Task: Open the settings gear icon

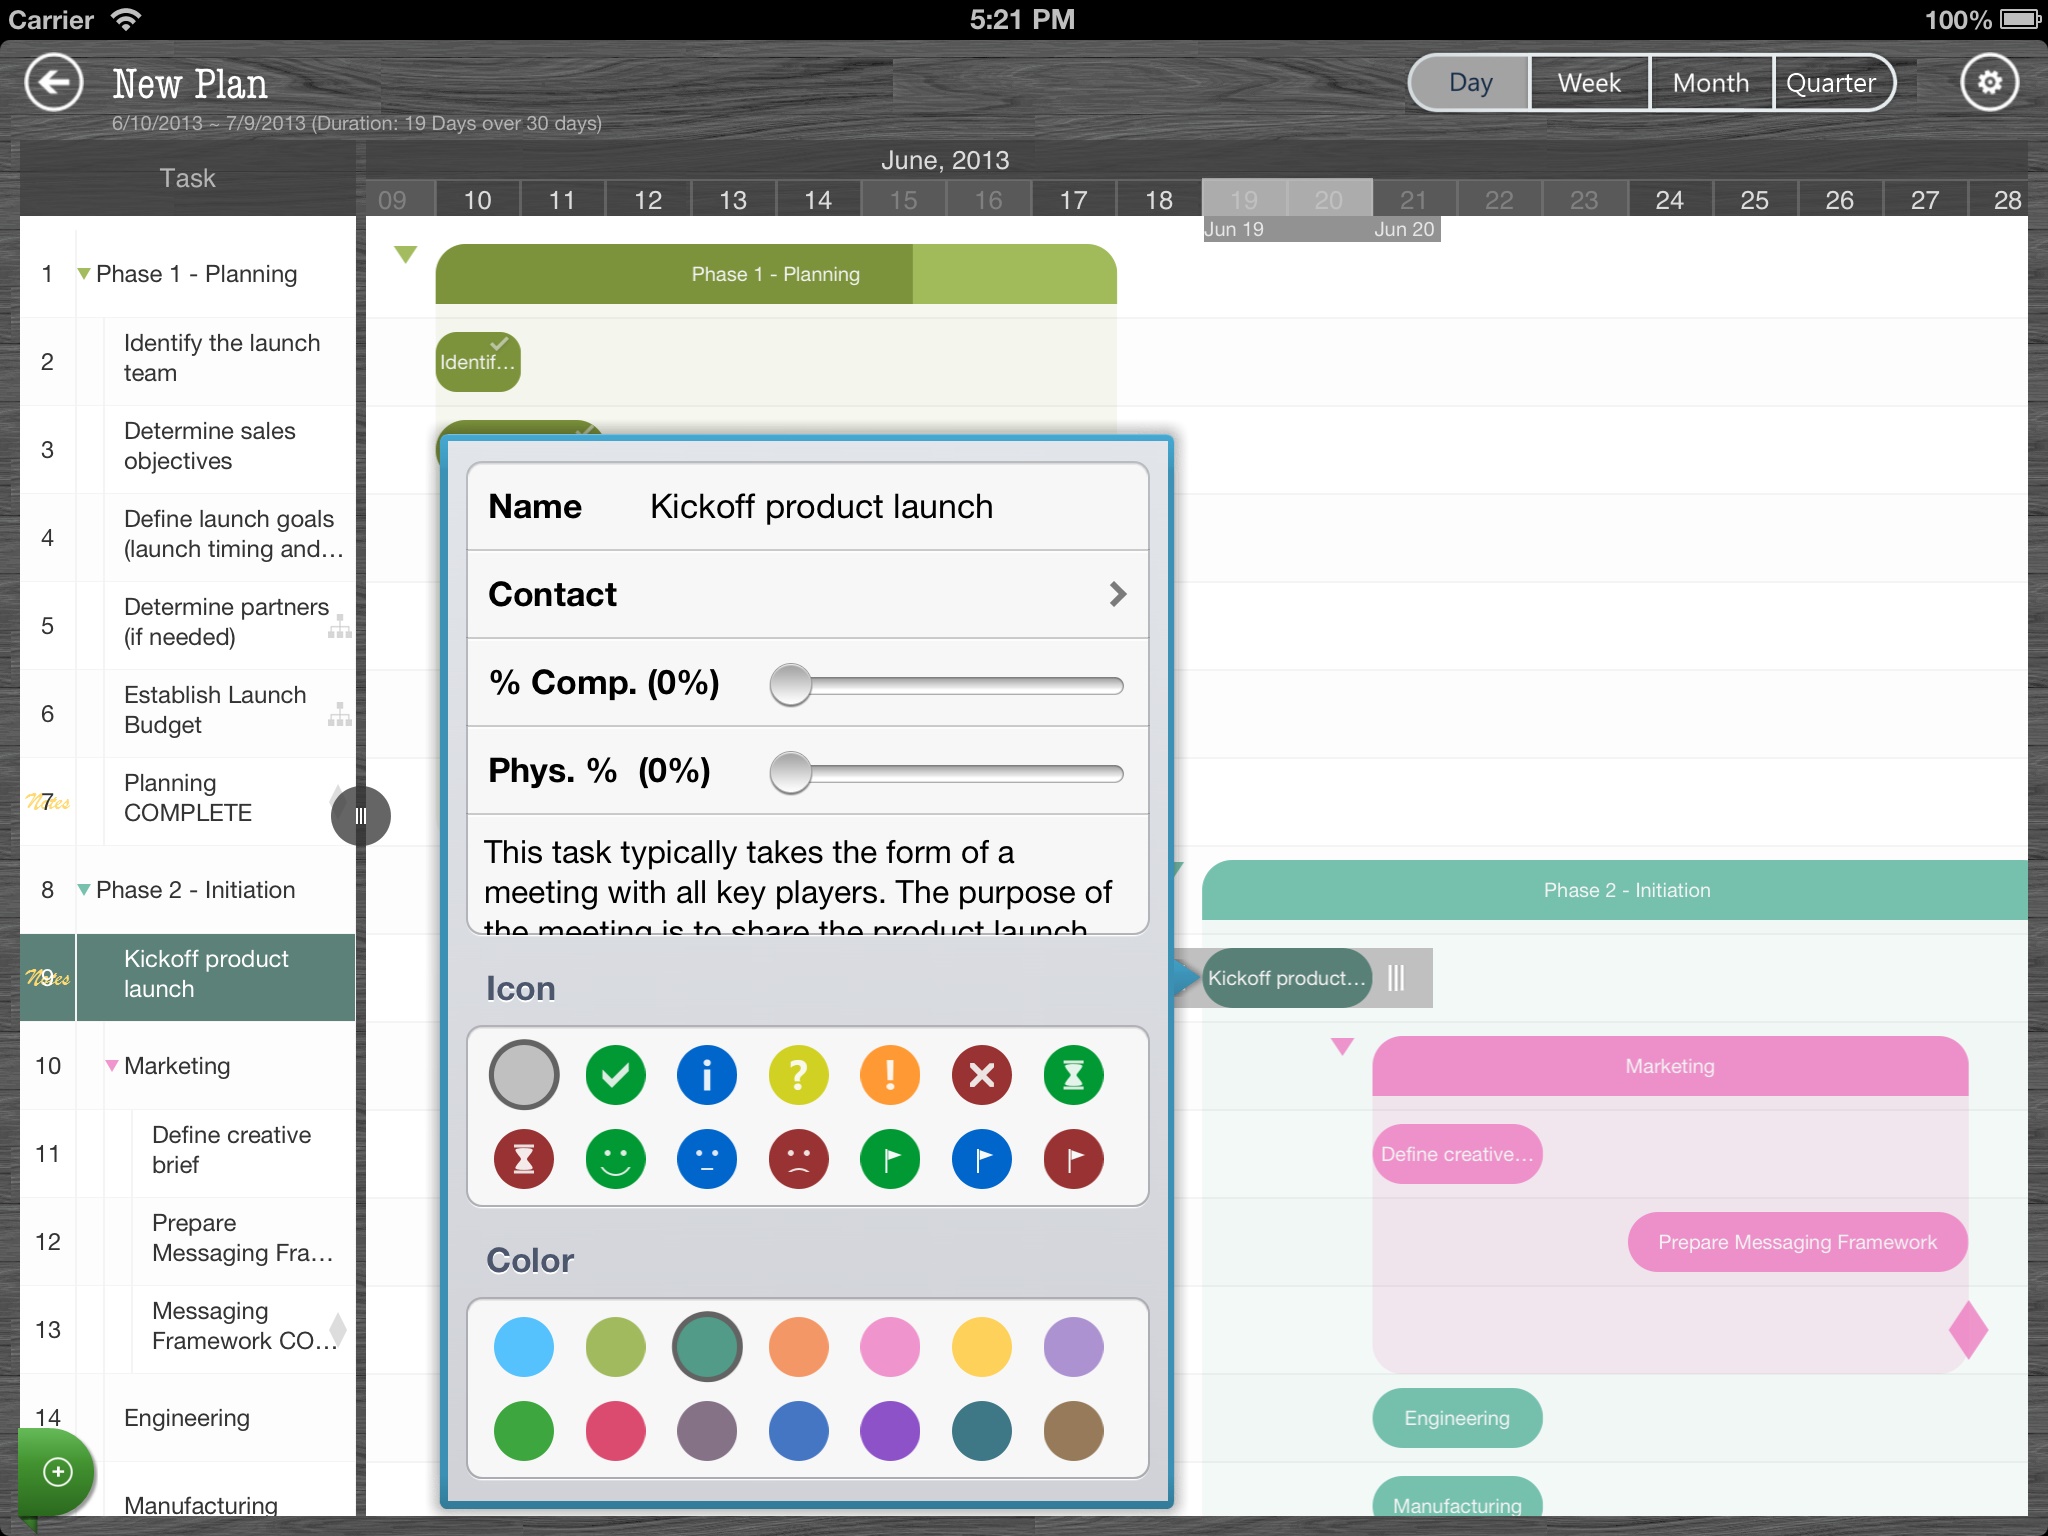Action: tap(1989, 83)
